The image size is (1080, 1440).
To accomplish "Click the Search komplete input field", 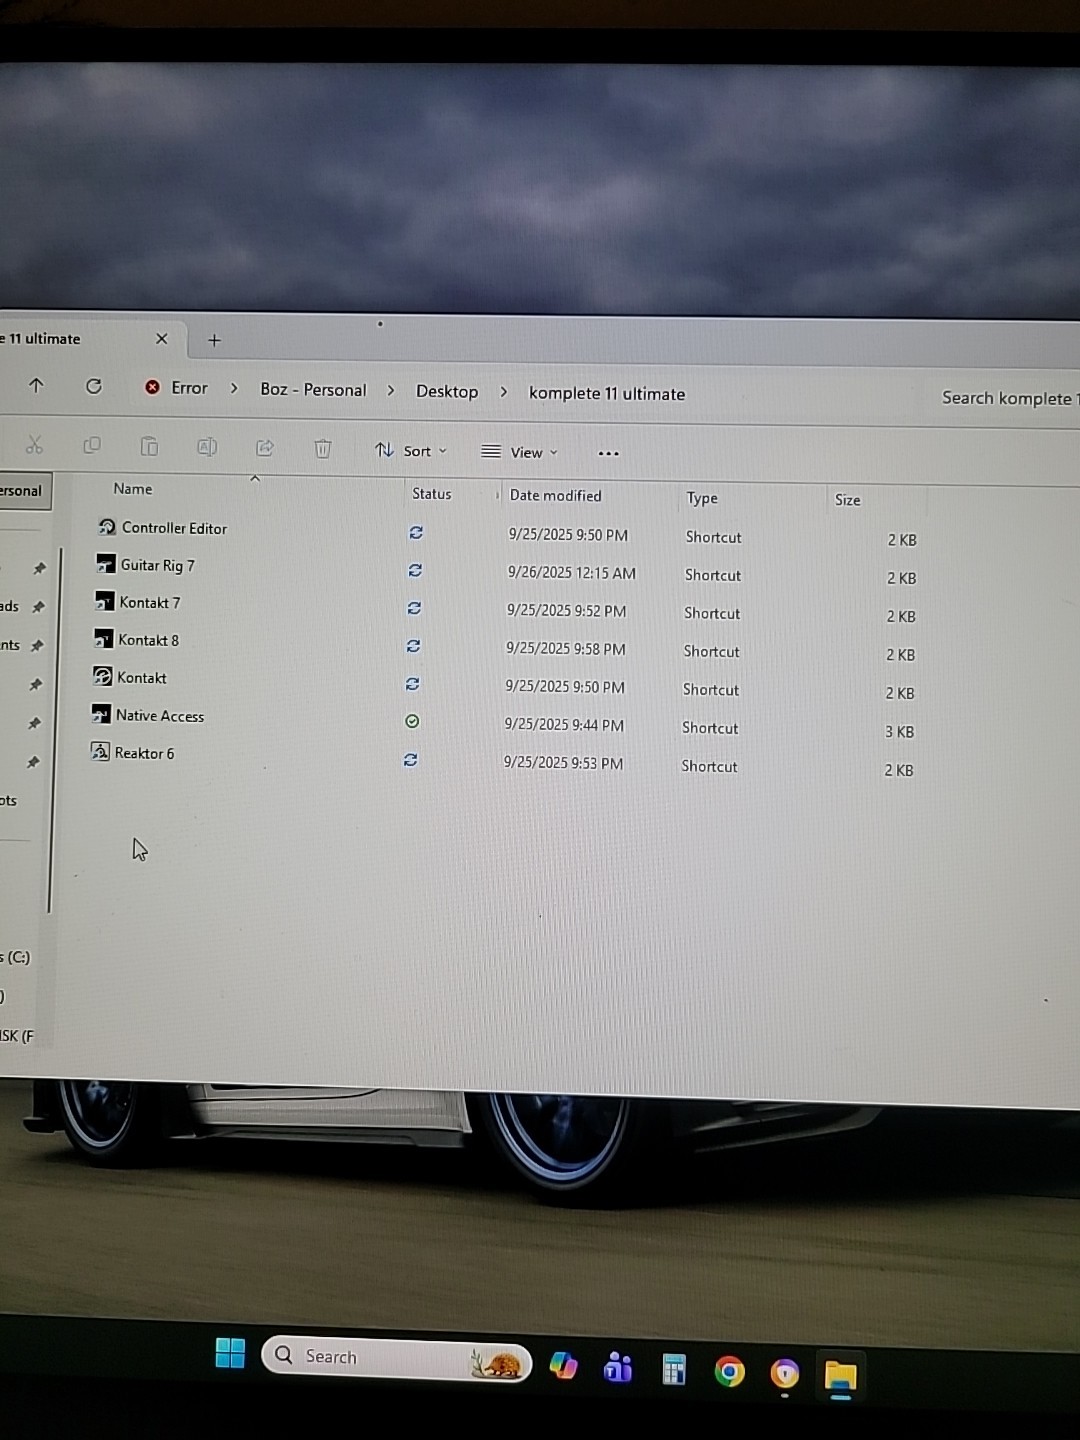I will (x=1006, y=398).
